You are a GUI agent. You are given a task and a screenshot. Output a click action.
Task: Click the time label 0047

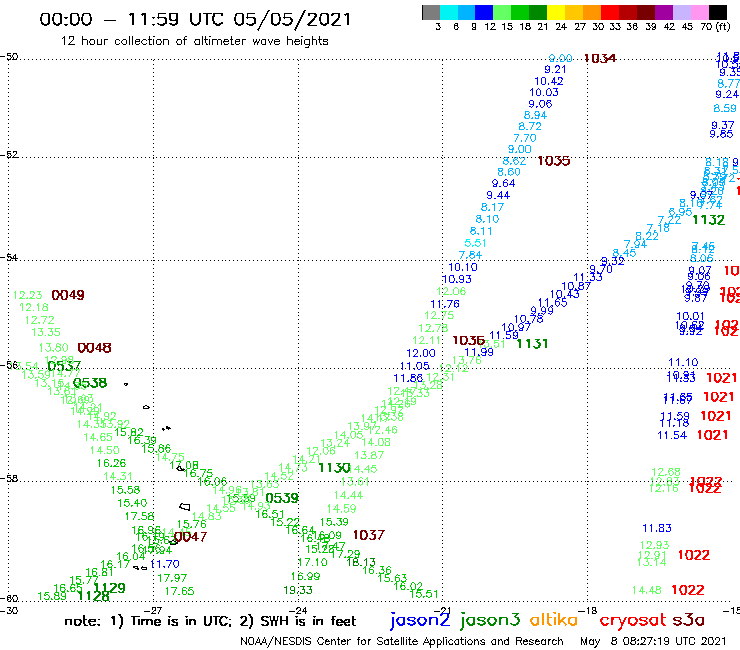(x=191, y=537)
